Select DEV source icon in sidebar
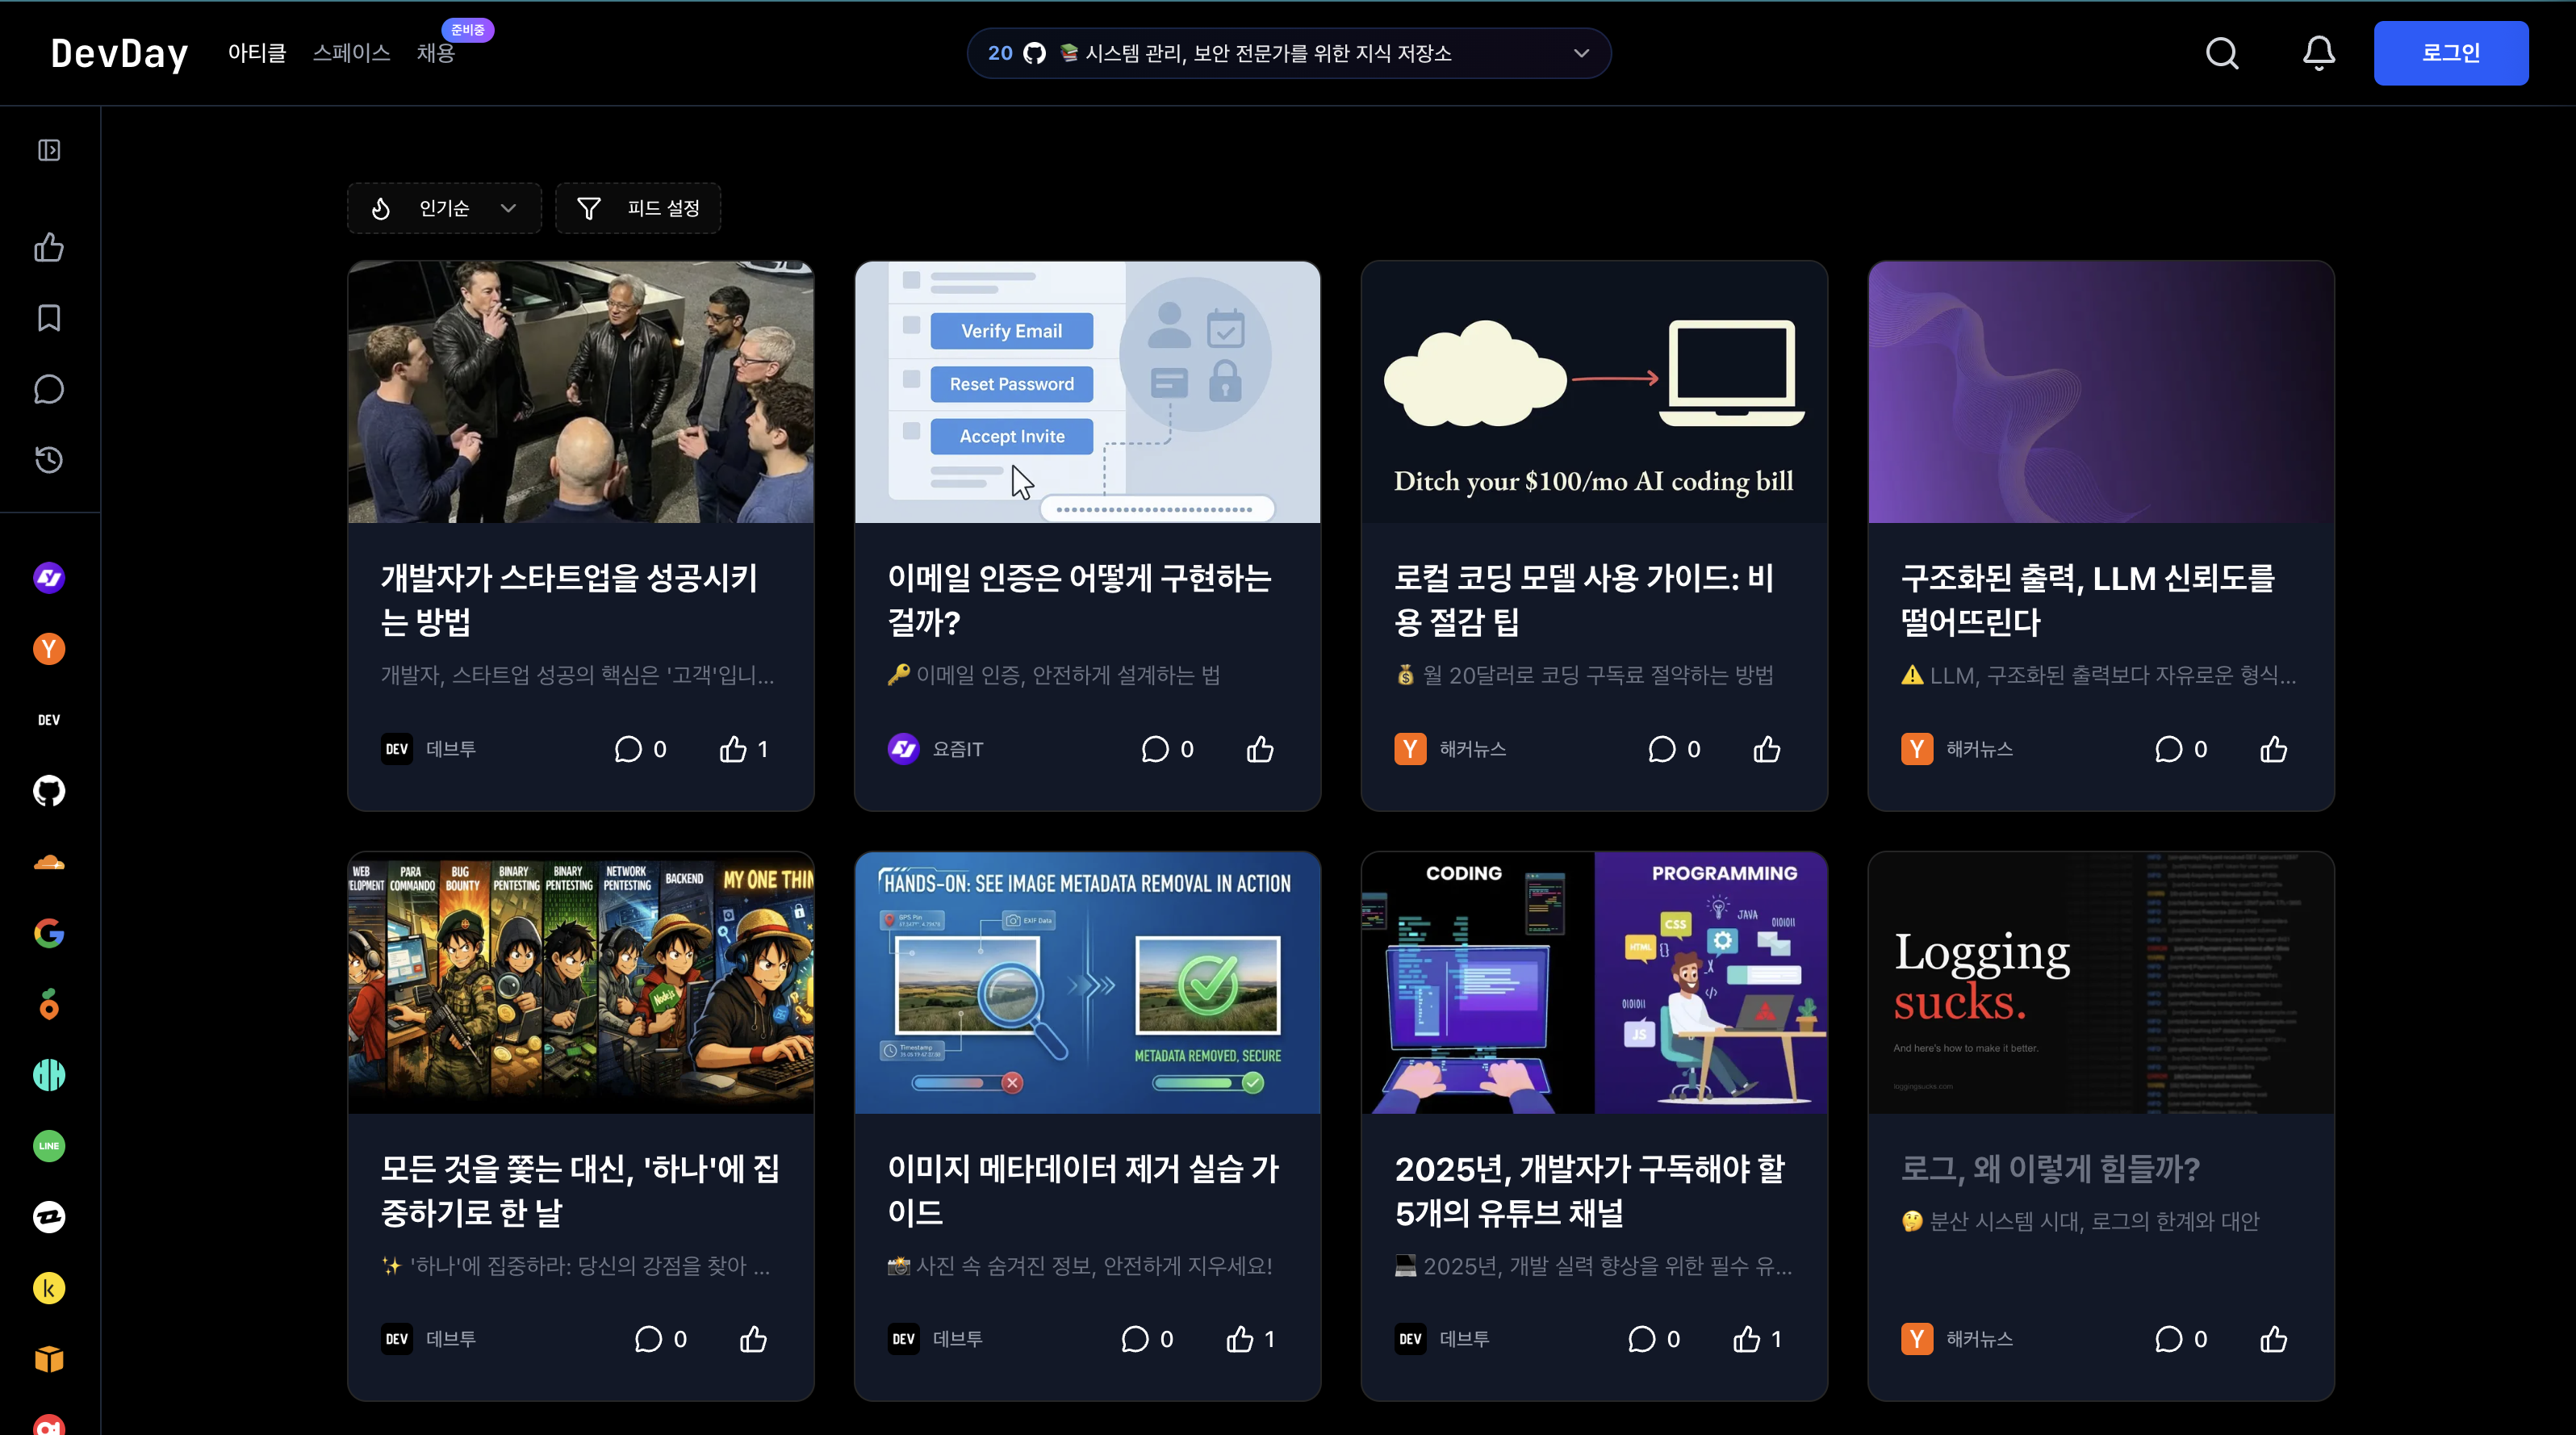This screenshot has height=1435, width=2576. pyautogui.click(x=49, y=720)
